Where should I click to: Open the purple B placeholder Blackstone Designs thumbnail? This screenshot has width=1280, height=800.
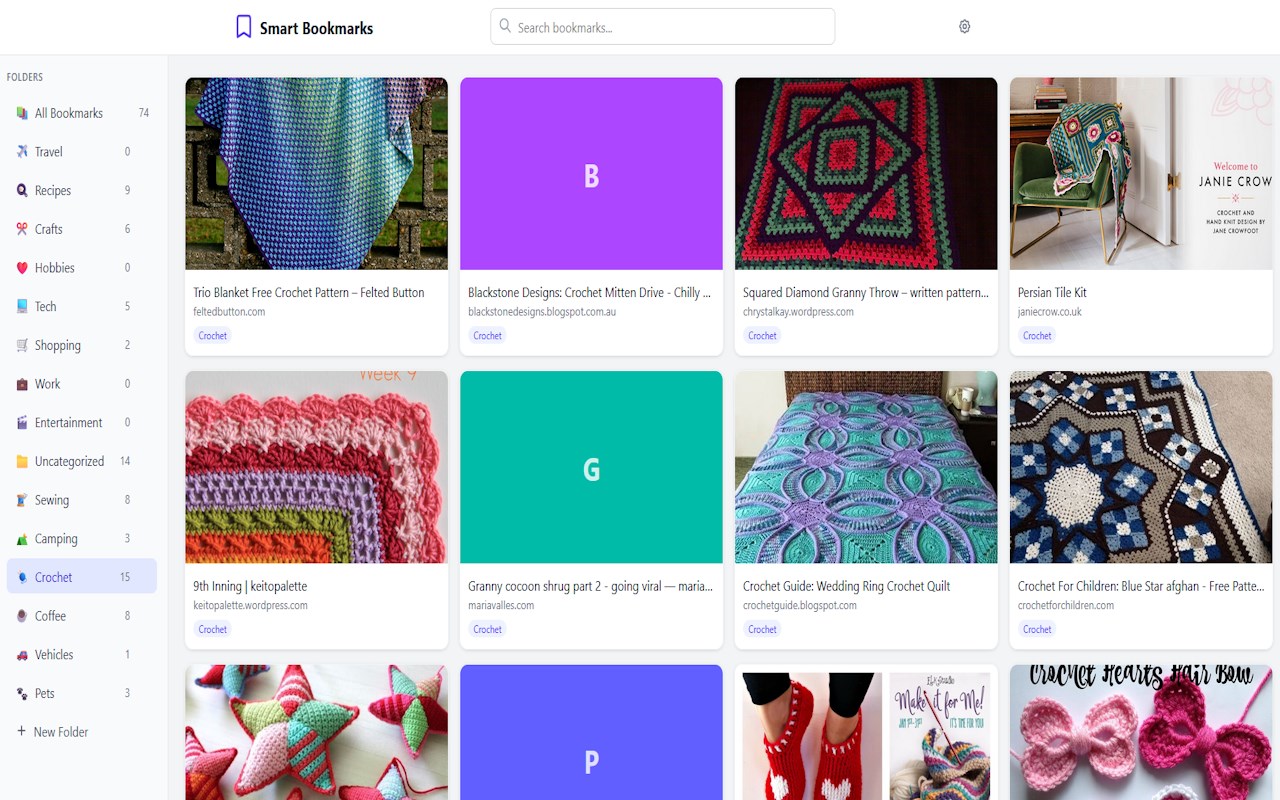coord(591,174)
